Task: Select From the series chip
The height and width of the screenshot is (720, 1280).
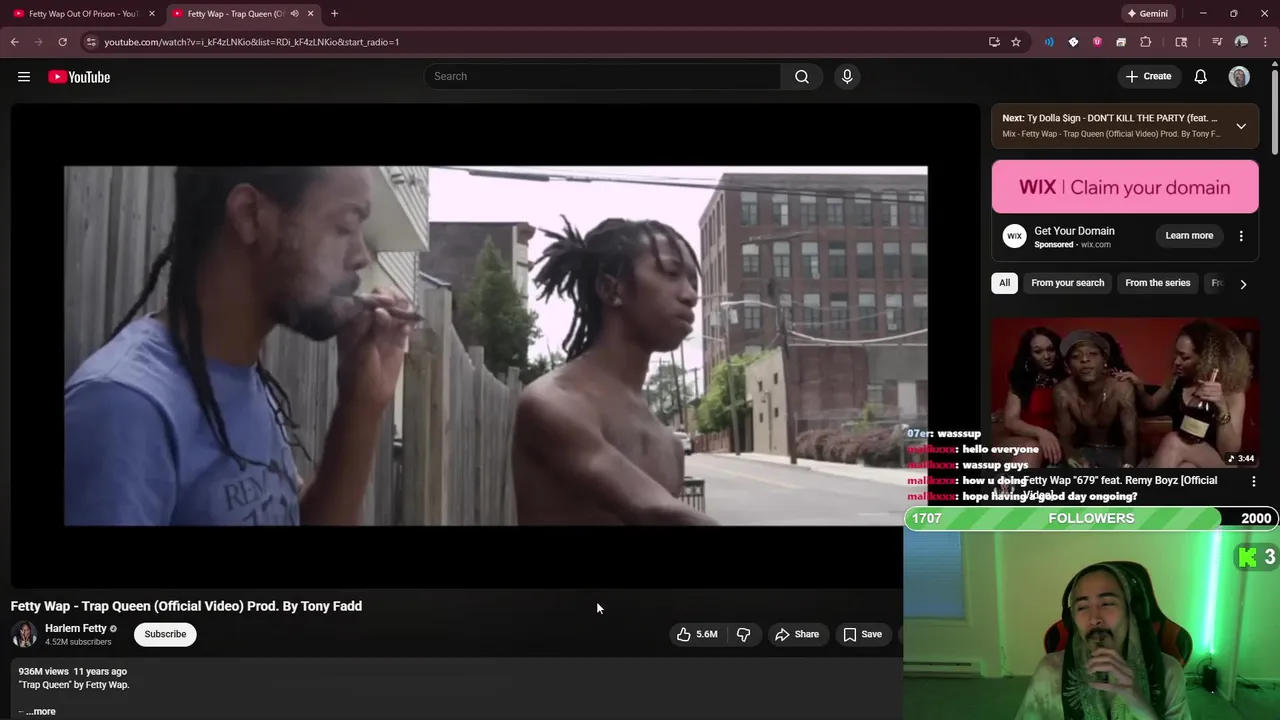Action: [x=1158, y=283]
